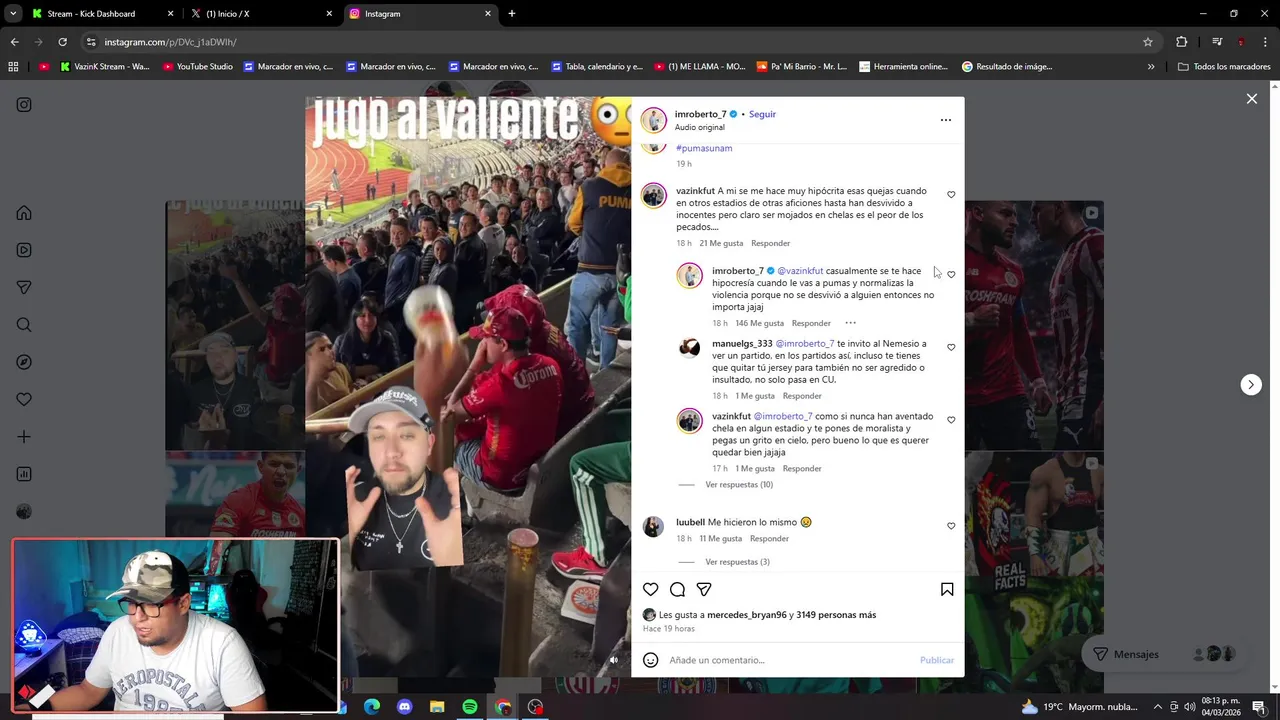
Task: Open the apps grid in bookmarks bar
Action: pos(13,67)
